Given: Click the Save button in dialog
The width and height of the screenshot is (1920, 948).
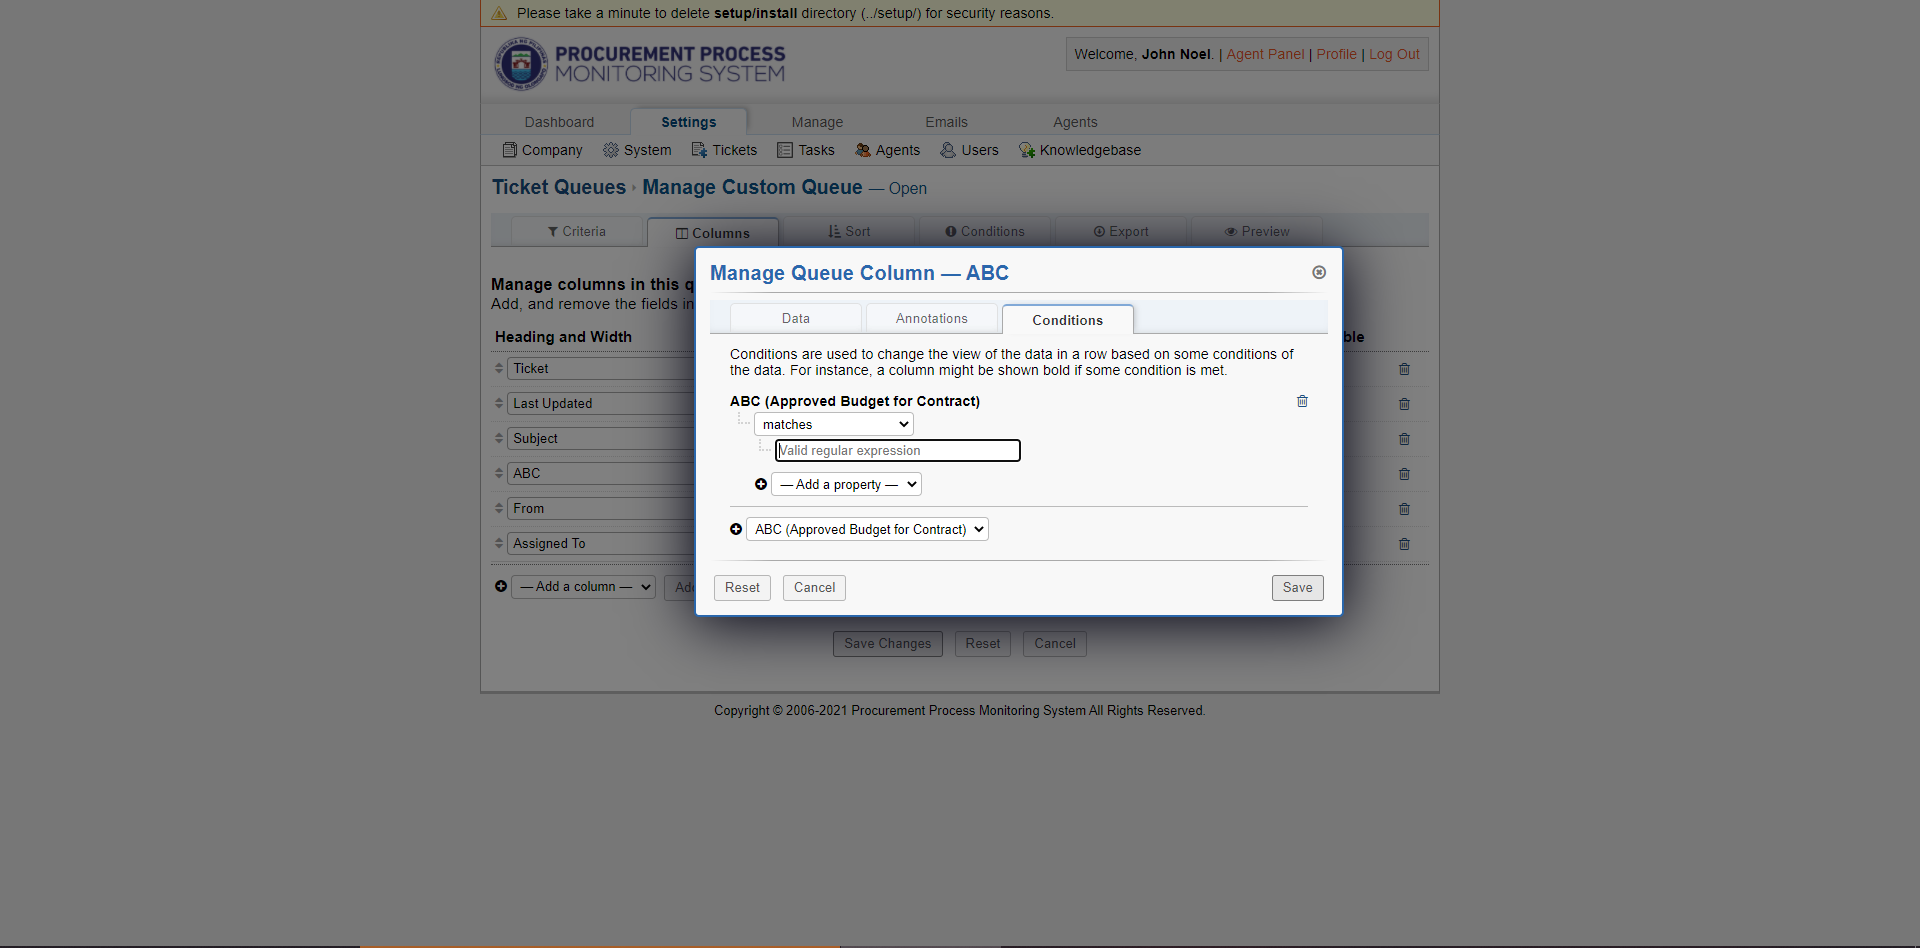Looking at the screenshot, I should coord(1297,587).
